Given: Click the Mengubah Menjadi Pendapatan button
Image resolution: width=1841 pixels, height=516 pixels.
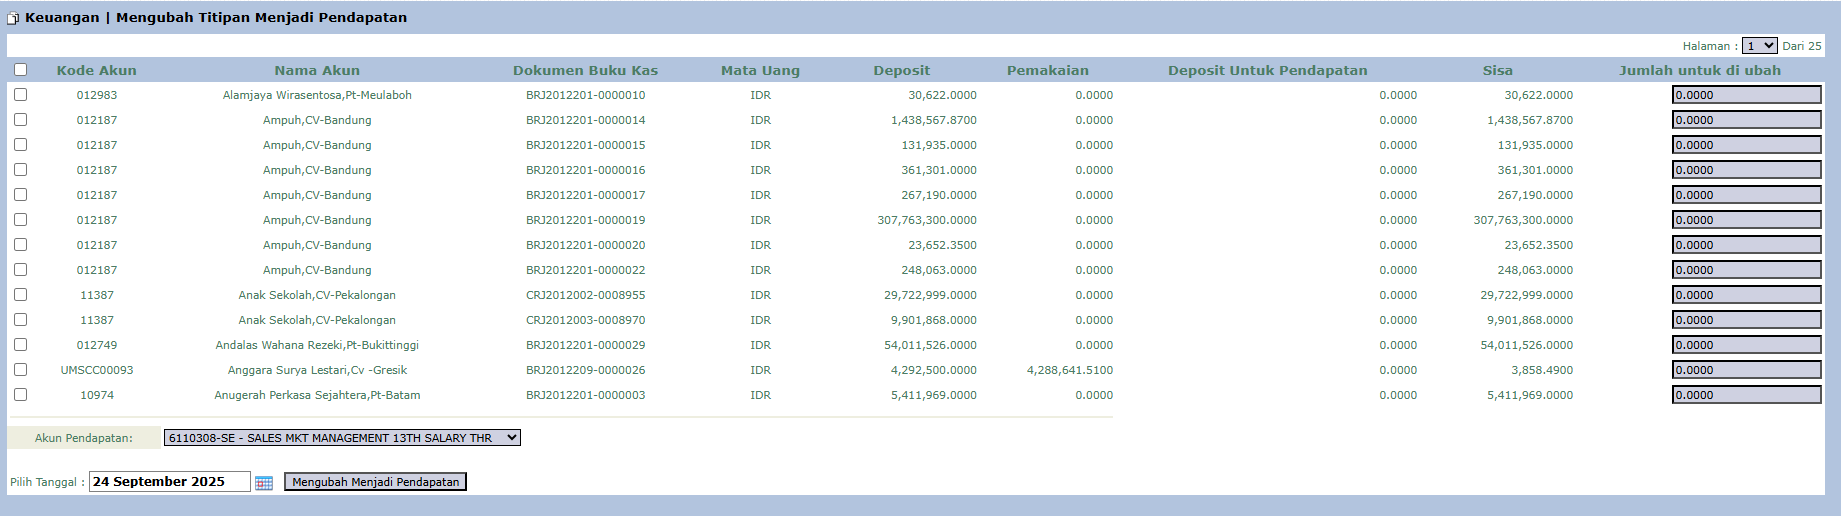Looking at the screenshot, I should point(375,482).
